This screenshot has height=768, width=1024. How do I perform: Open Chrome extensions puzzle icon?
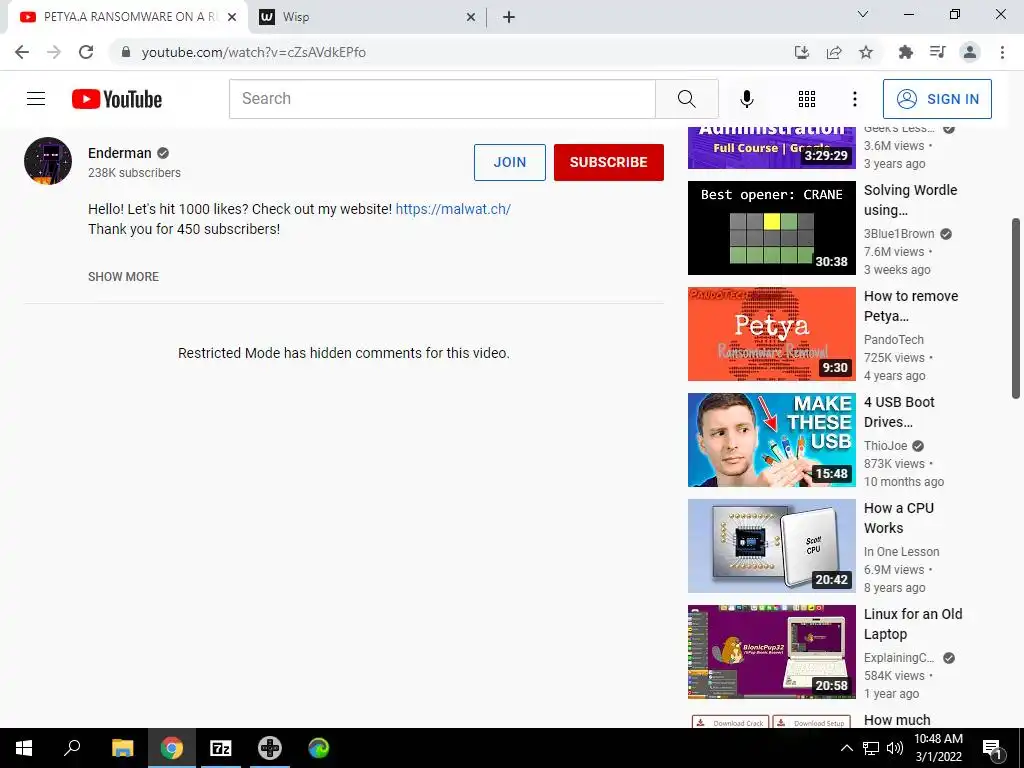coord(905,52)
